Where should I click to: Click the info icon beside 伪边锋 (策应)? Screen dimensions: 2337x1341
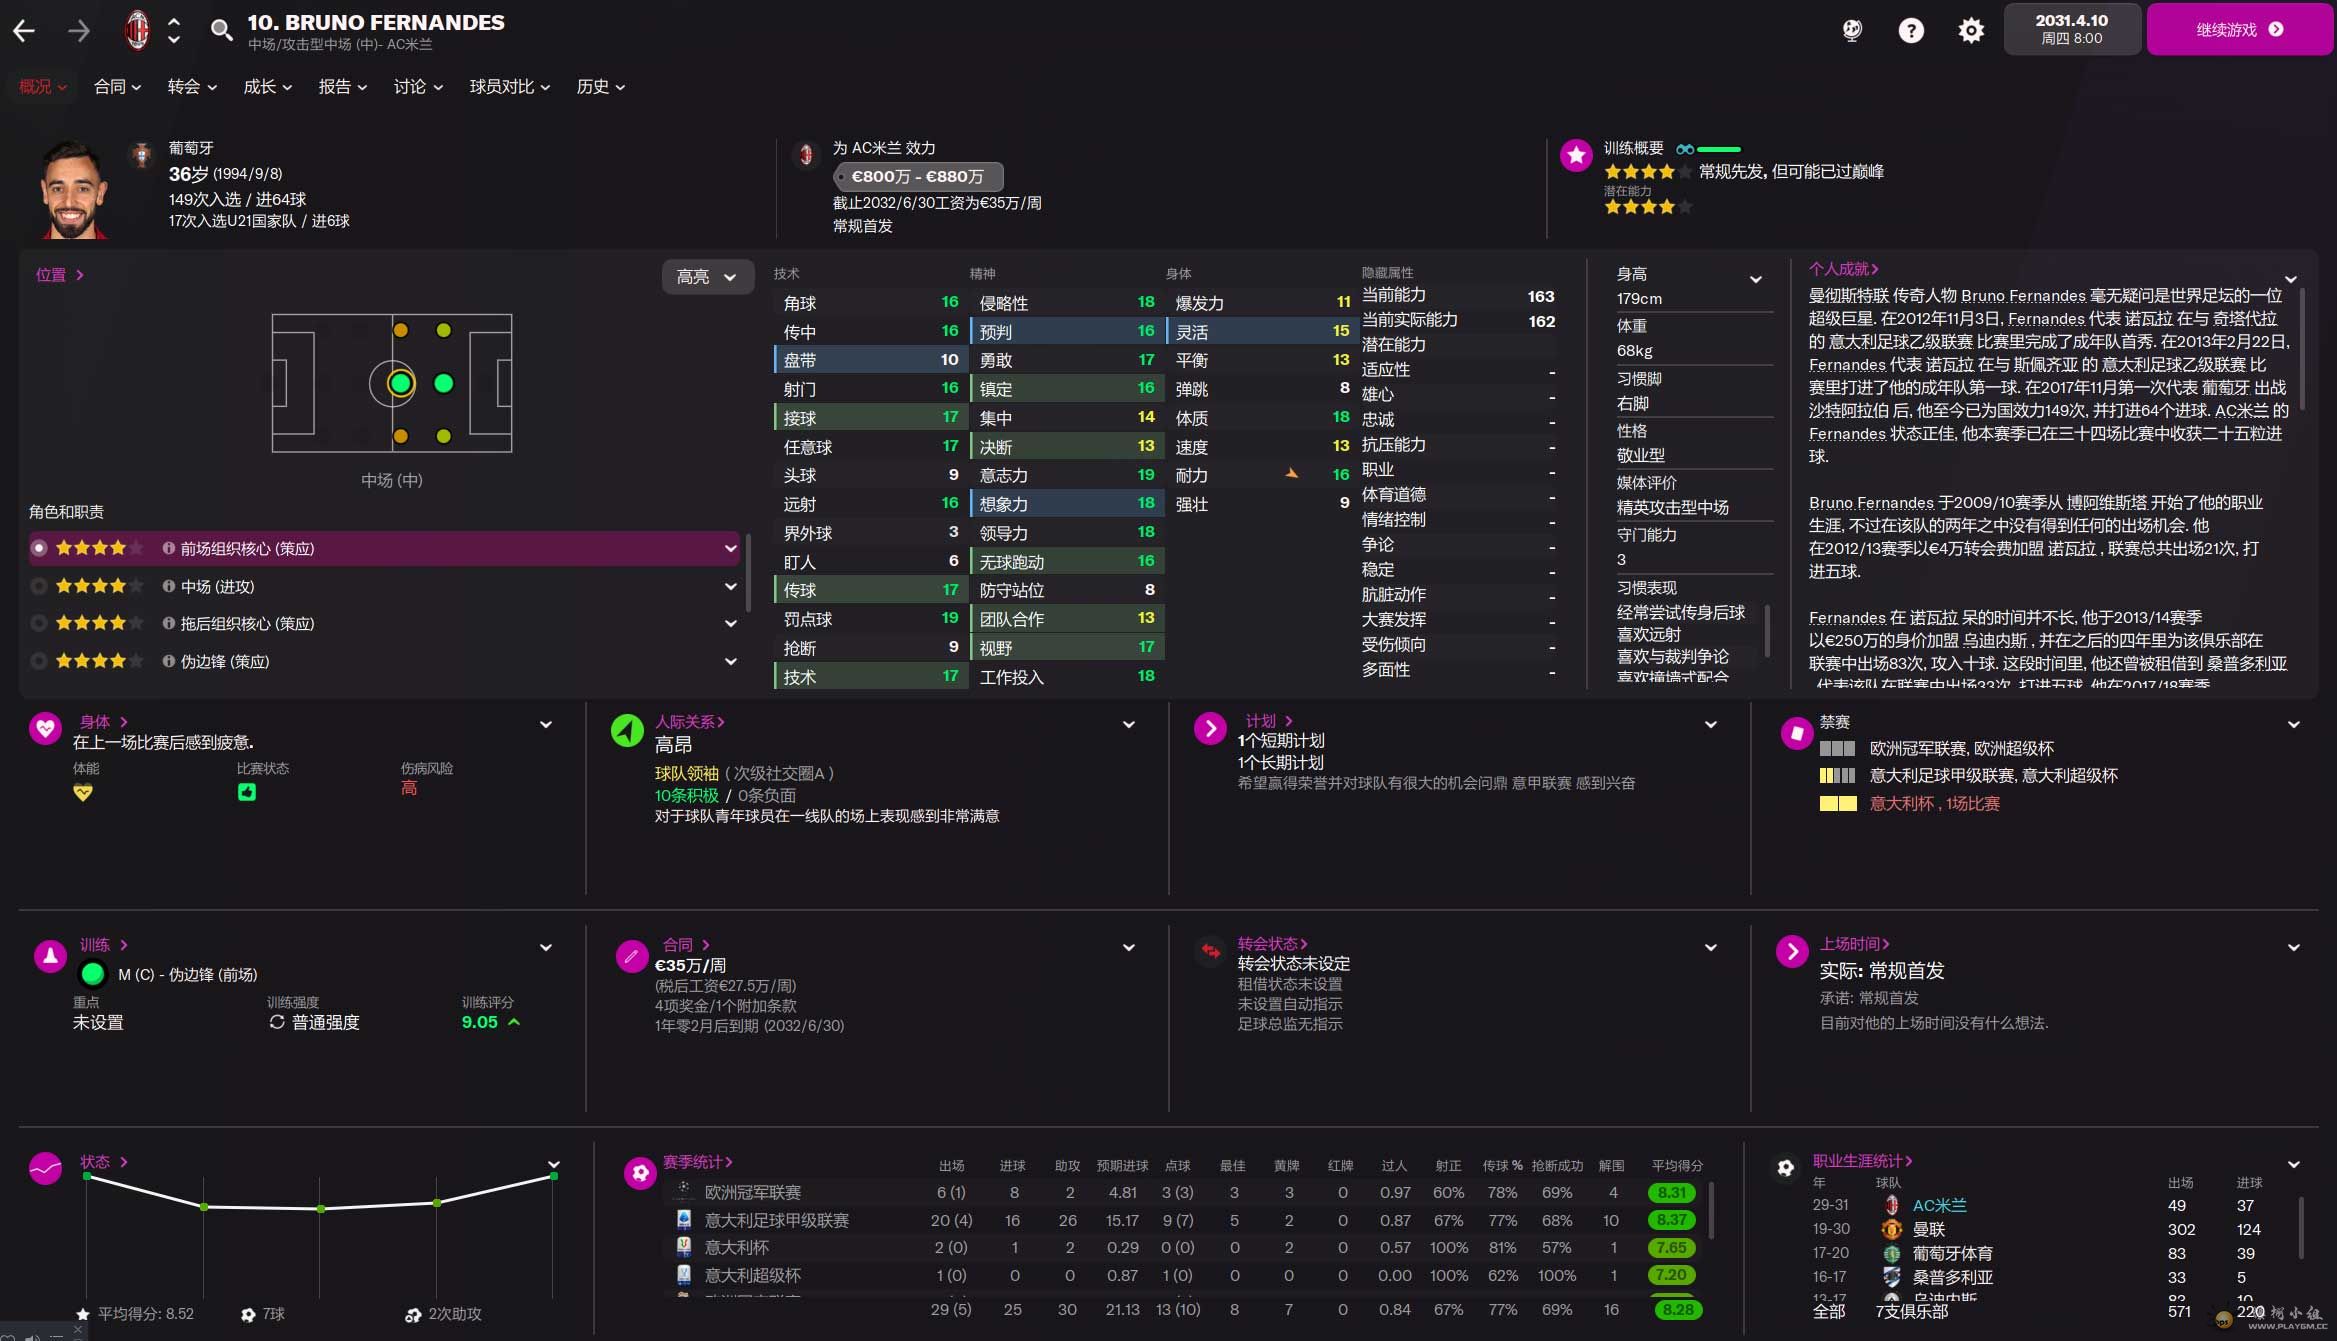click(x=168, y=661)
